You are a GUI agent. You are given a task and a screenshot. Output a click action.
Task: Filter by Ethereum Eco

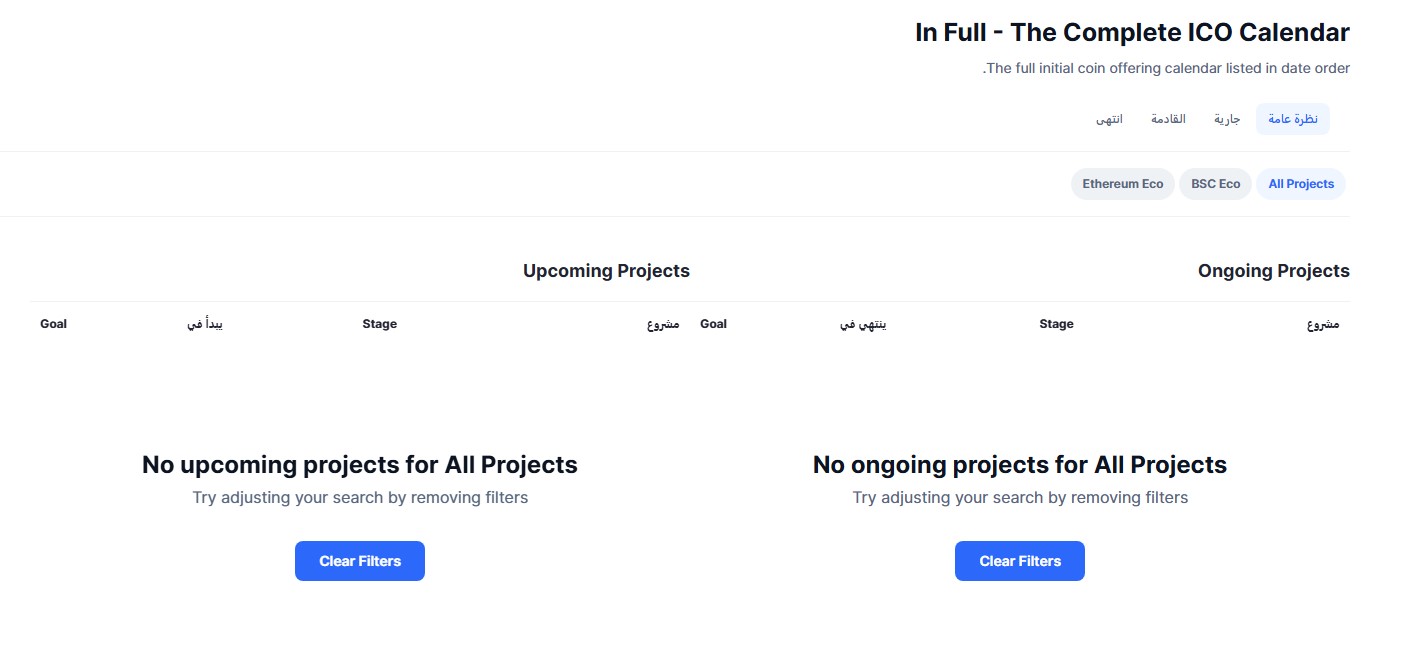1122,184
